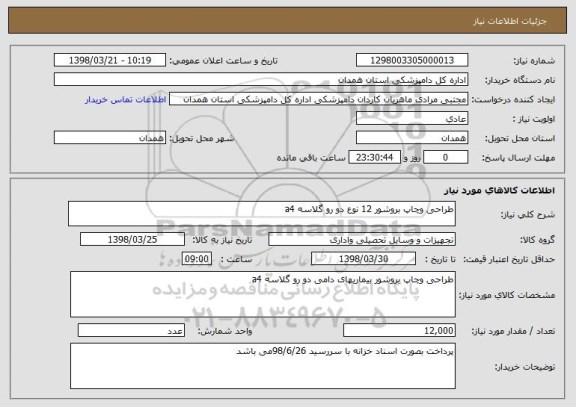Screen dimensions: 576x407
Task: Click the buyer notes text box (توضیحات خریدار)
Action: pos(263,366)
